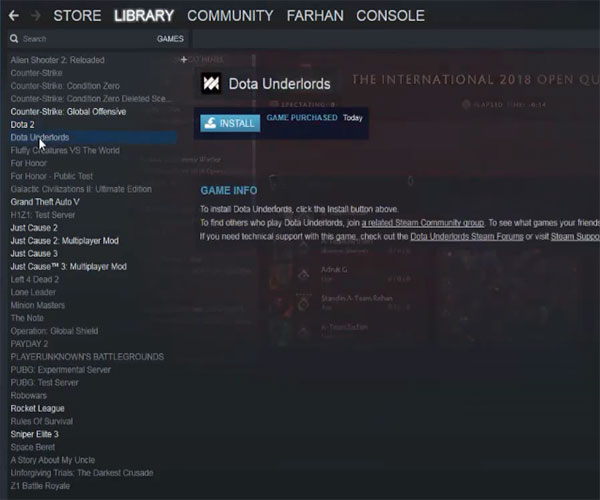
Task: Click the INSTALL button
Action: pos(230,123)
